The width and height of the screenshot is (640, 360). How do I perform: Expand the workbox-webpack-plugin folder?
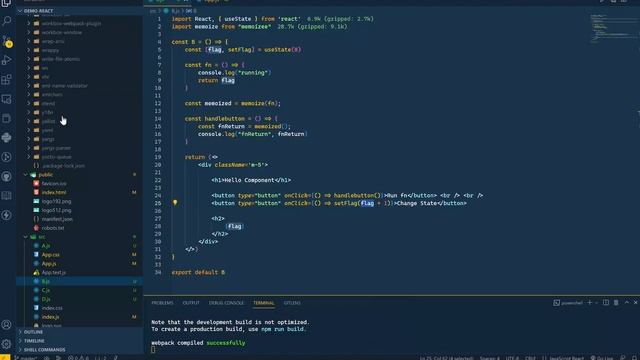click(80, 23)
